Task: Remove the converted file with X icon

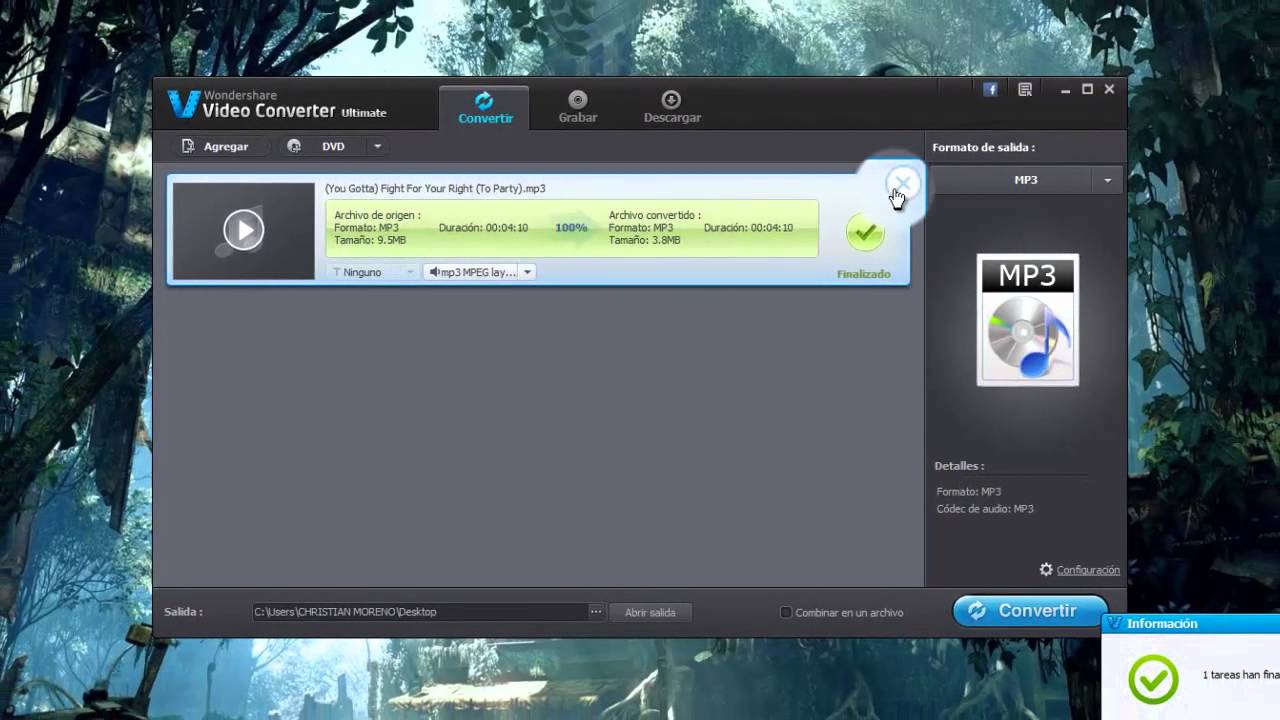Action: pyautogui.click(x=902, y=183)
